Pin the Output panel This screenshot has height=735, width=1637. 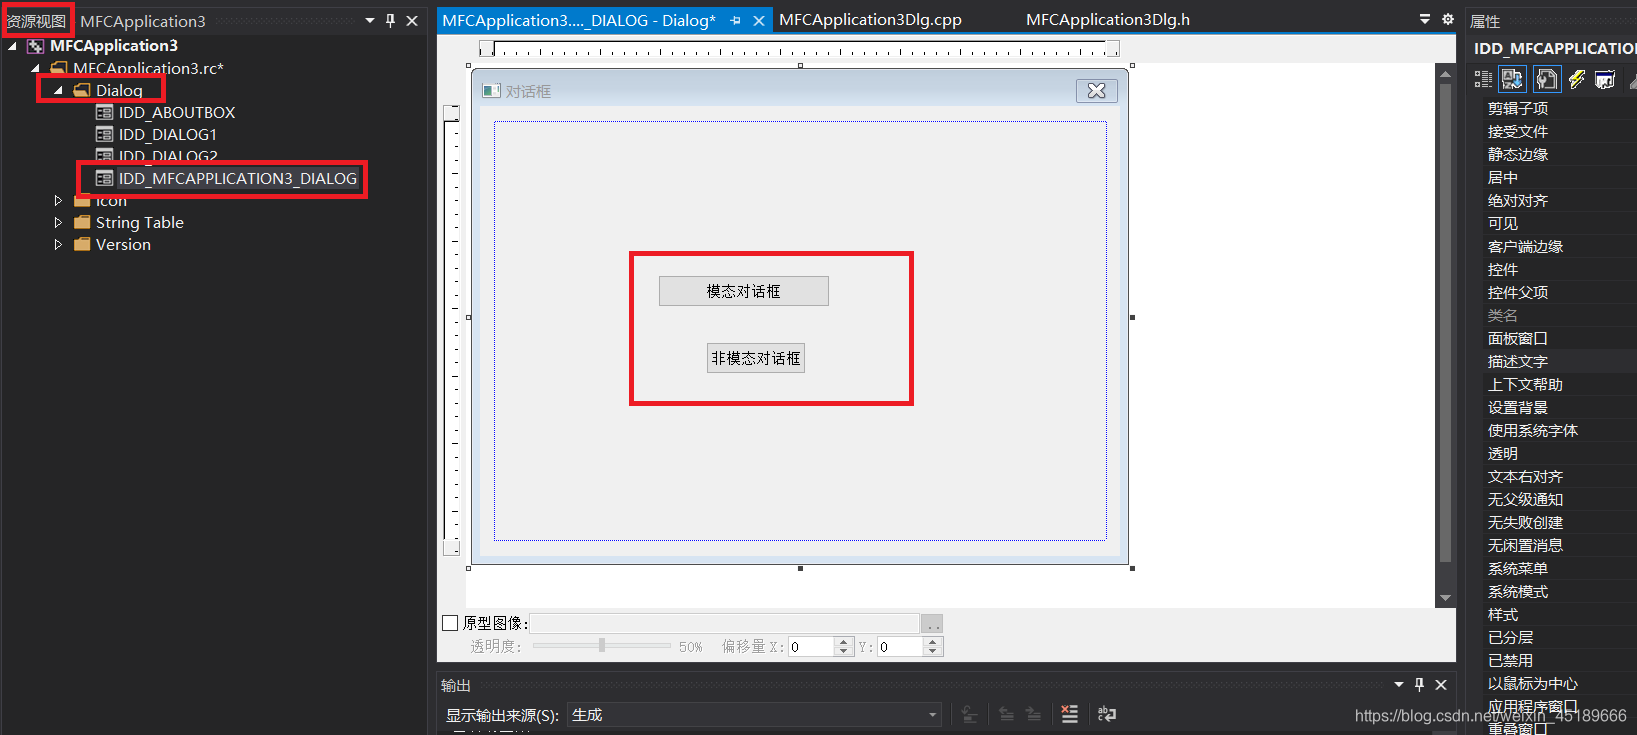point(1419,685)
